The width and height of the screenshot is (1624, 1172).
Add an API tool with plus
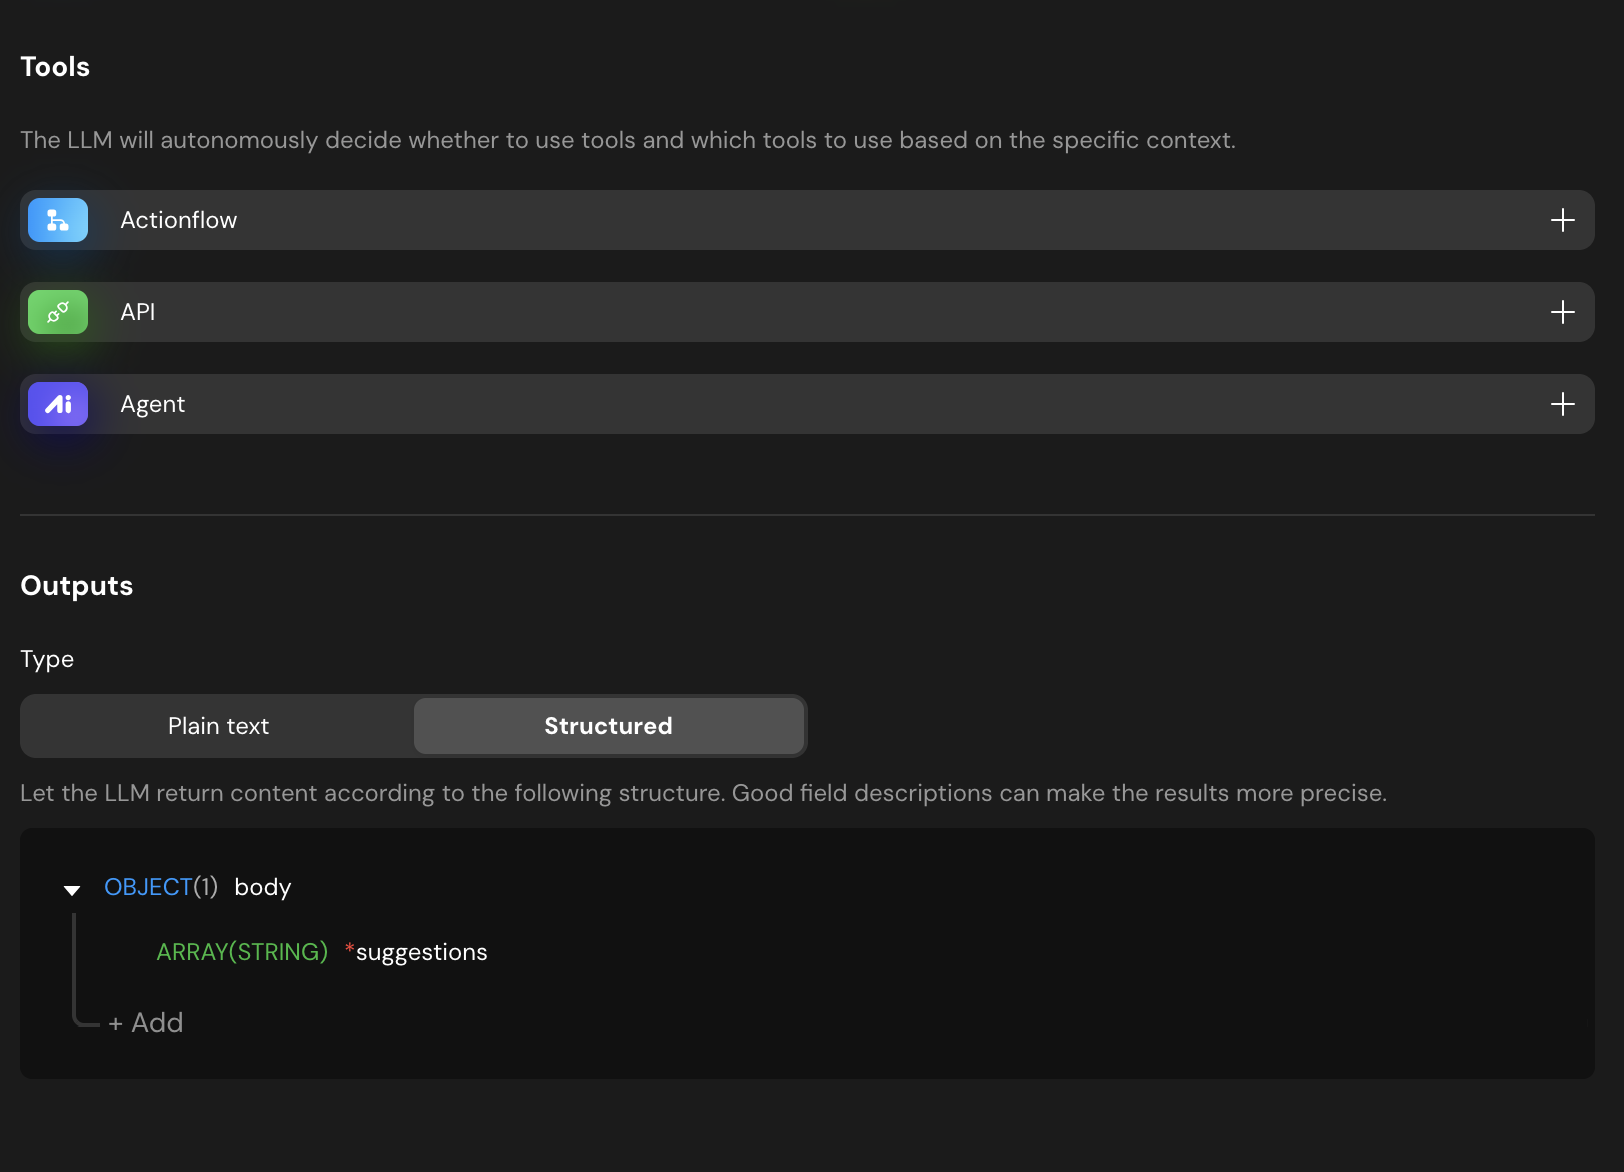1562,312
